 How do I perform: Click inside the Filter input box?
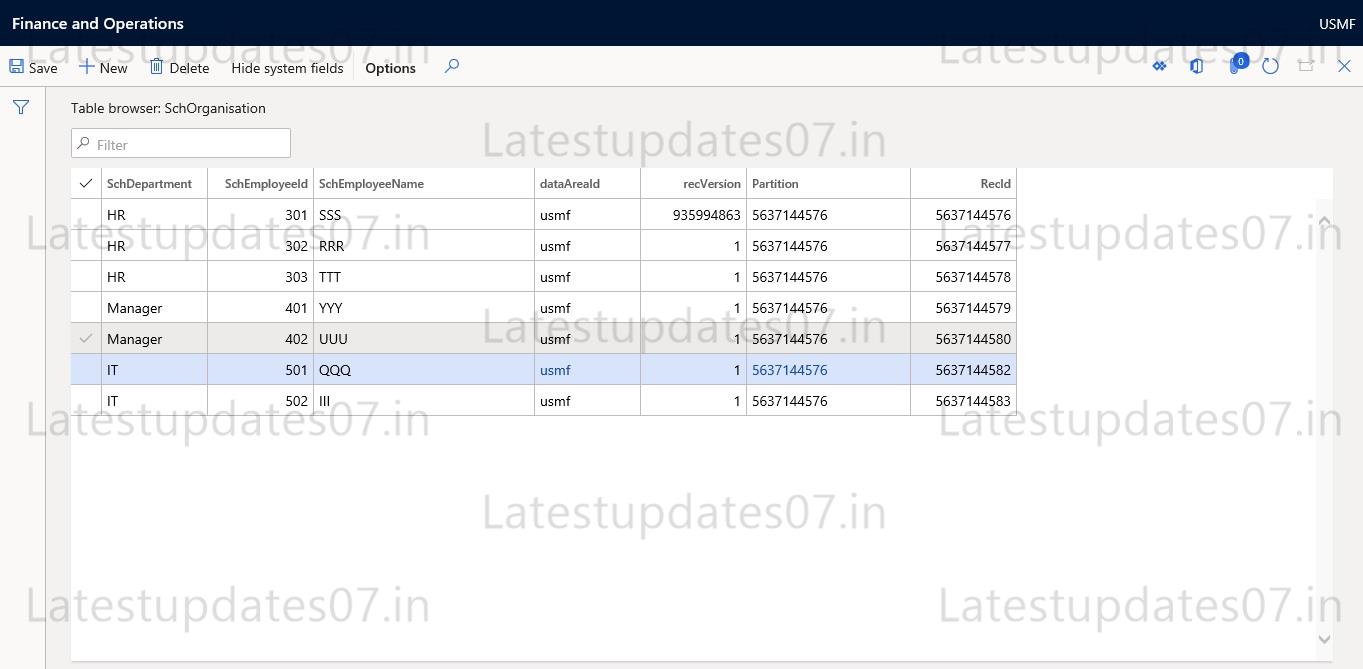tap(180, 143)
